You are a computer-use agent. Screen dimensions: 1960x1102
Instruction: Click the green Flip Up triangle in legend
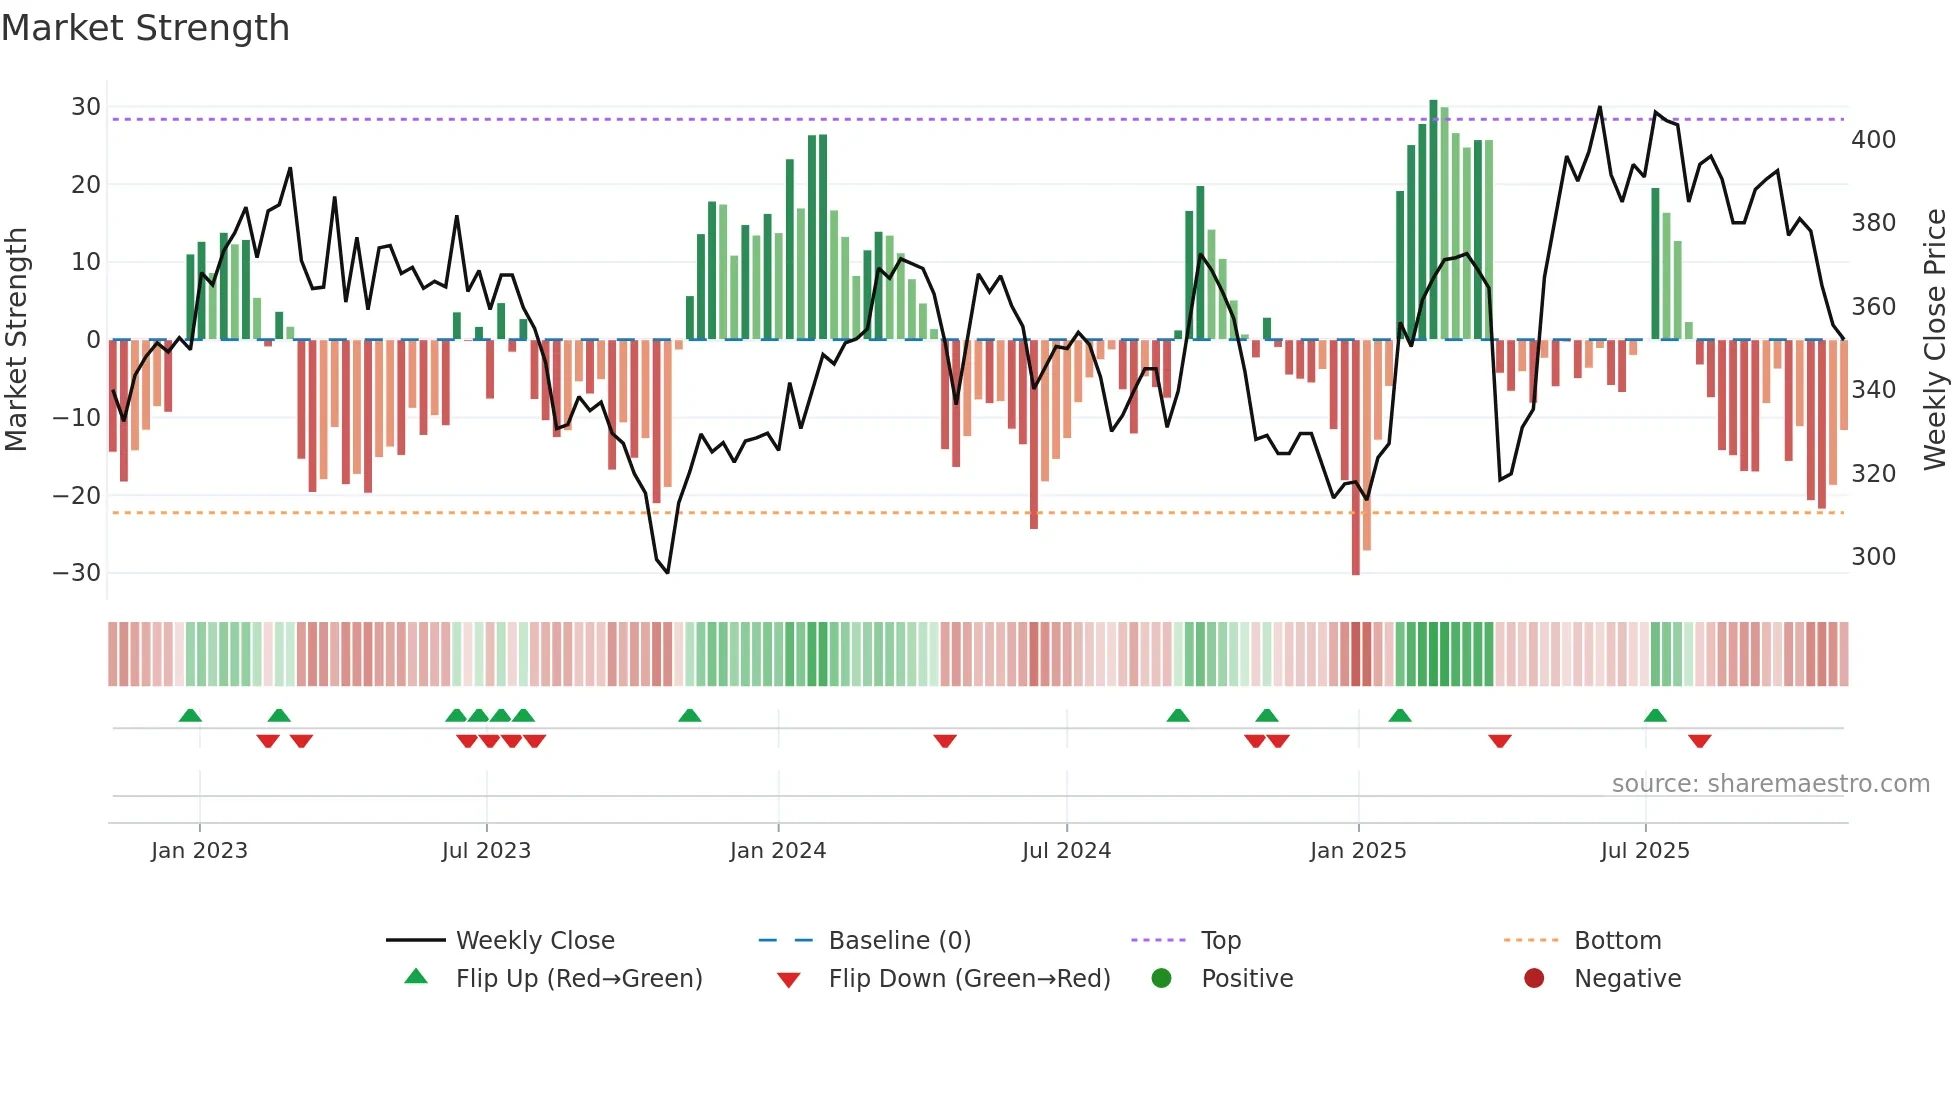(x=416, y=977)
